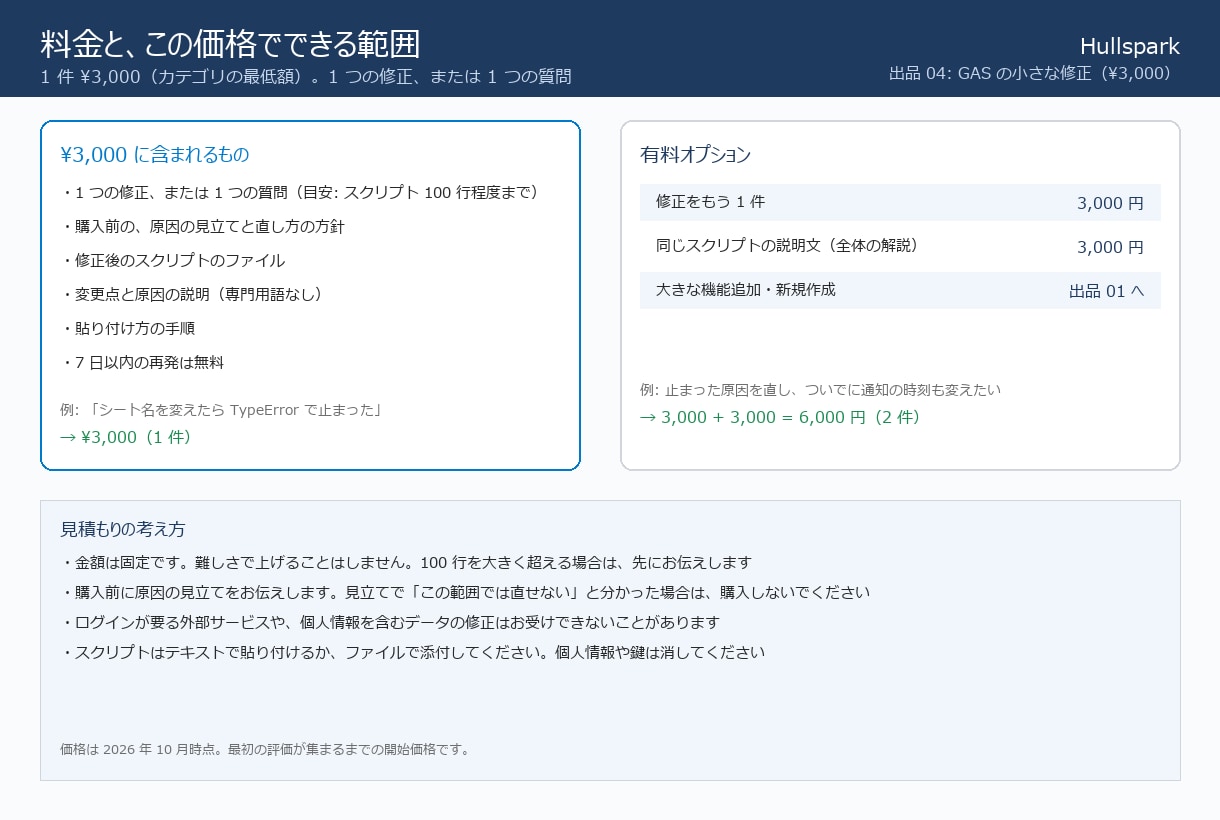
Task: Select the 大きな機能追加・新規作成 row
Action: coord(900,290)
